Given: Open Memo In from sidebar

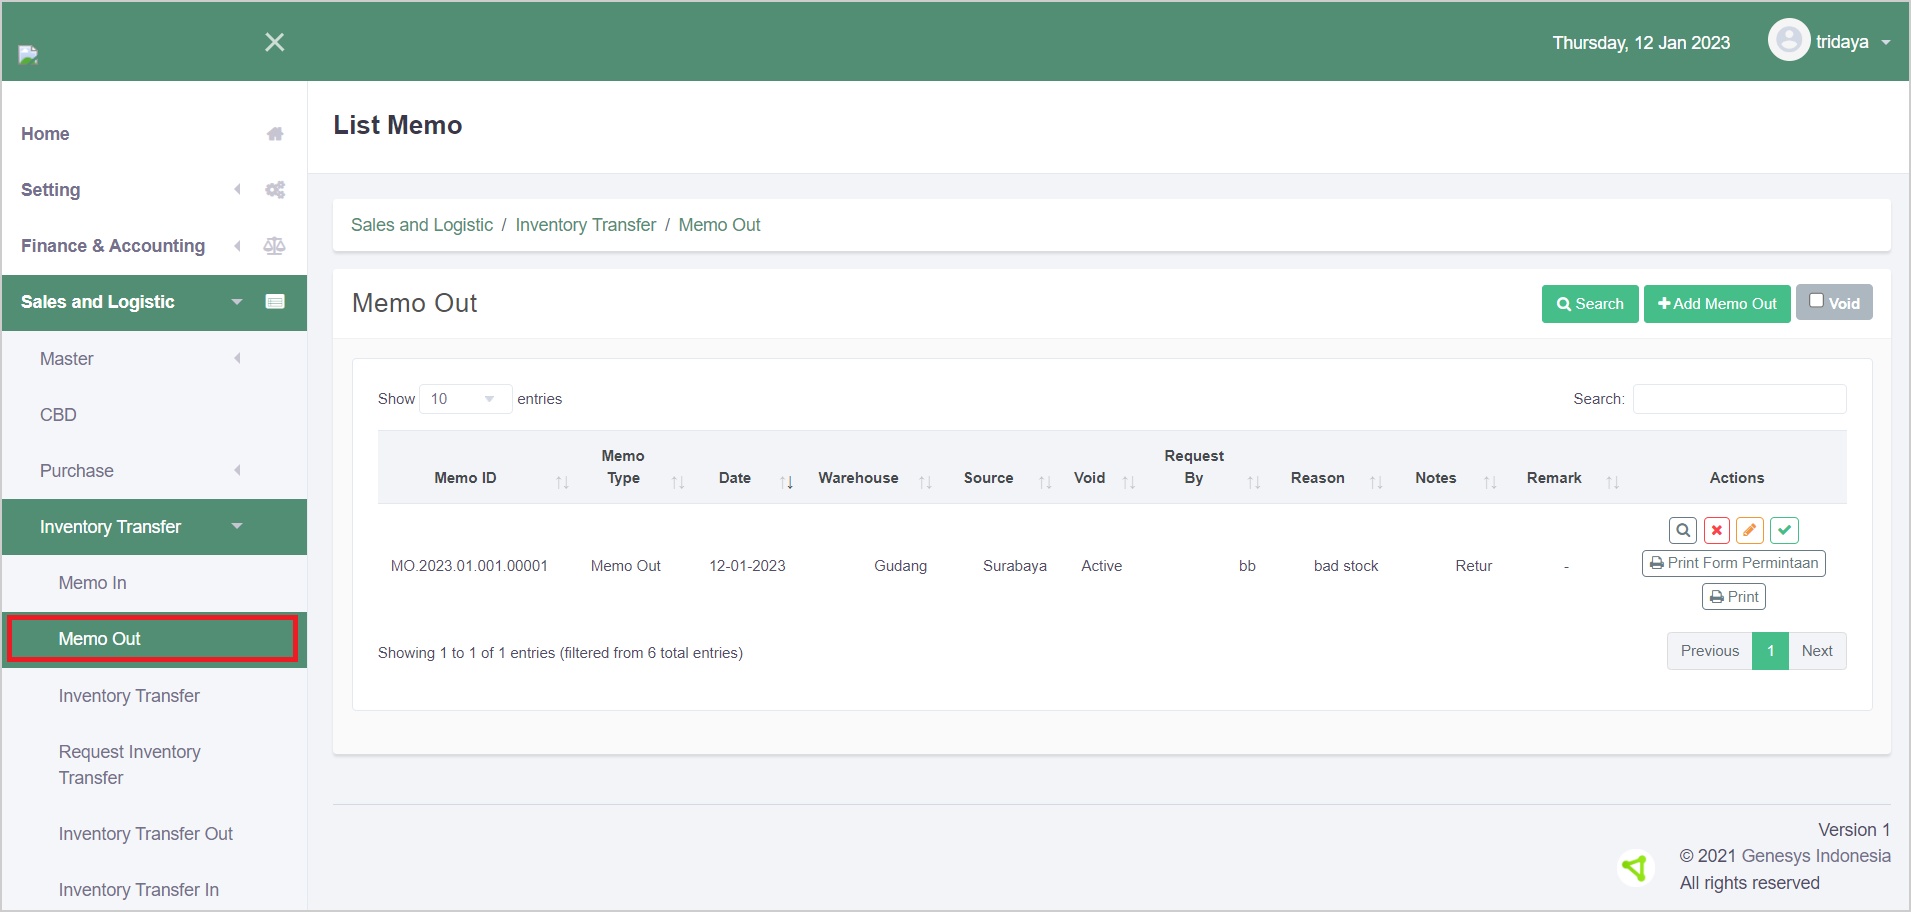Looking at the screenshot, I should (93, 583).
